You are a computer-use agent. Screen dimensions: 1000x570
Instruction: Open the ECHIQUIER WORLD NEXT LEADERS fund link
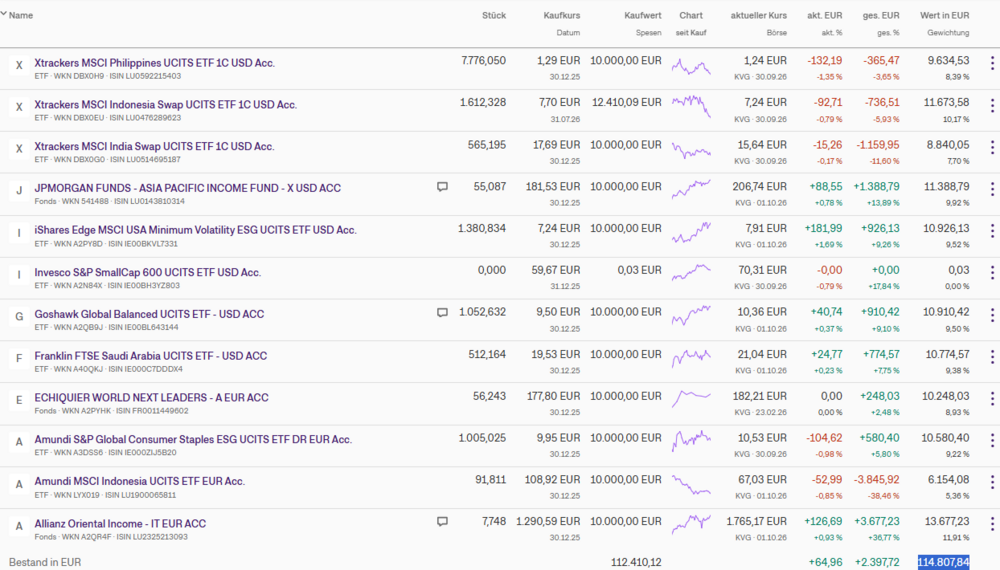click(x=151, y=397)
